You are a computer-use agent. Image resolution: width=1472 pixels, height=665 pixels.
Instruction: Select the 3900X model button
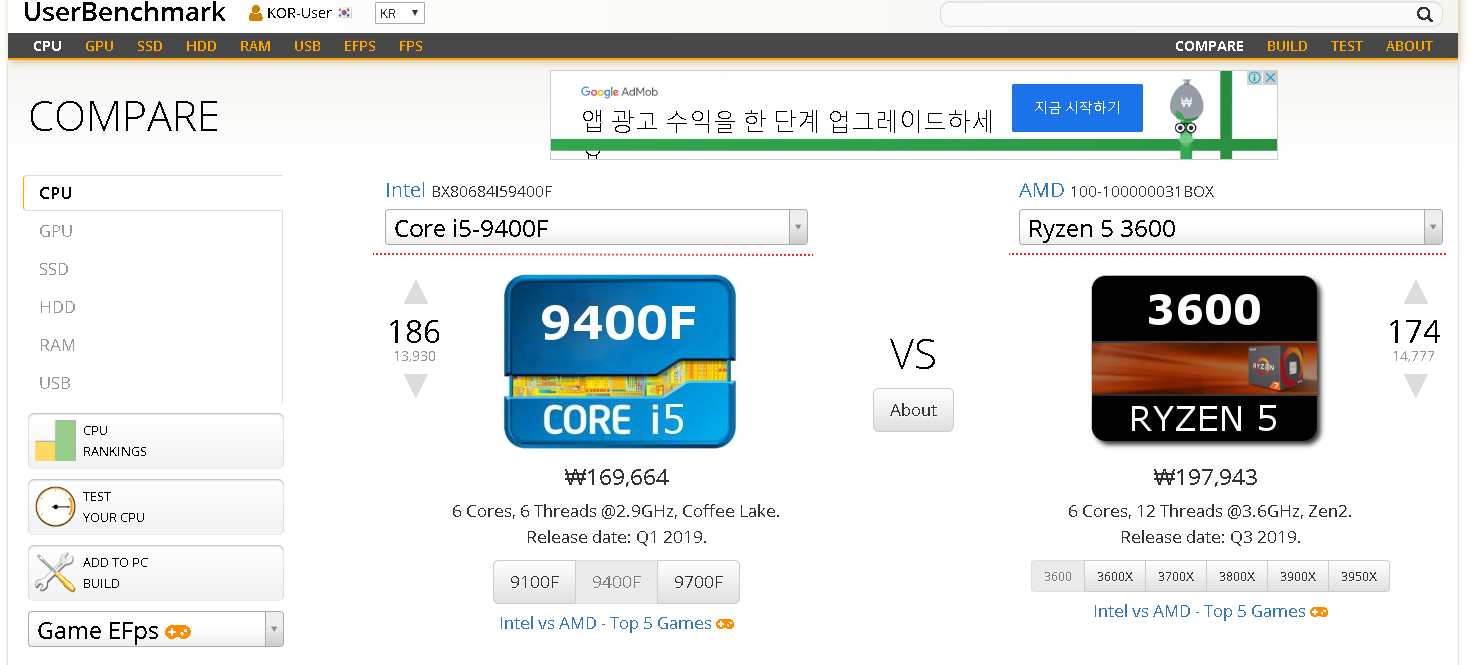1298,576
